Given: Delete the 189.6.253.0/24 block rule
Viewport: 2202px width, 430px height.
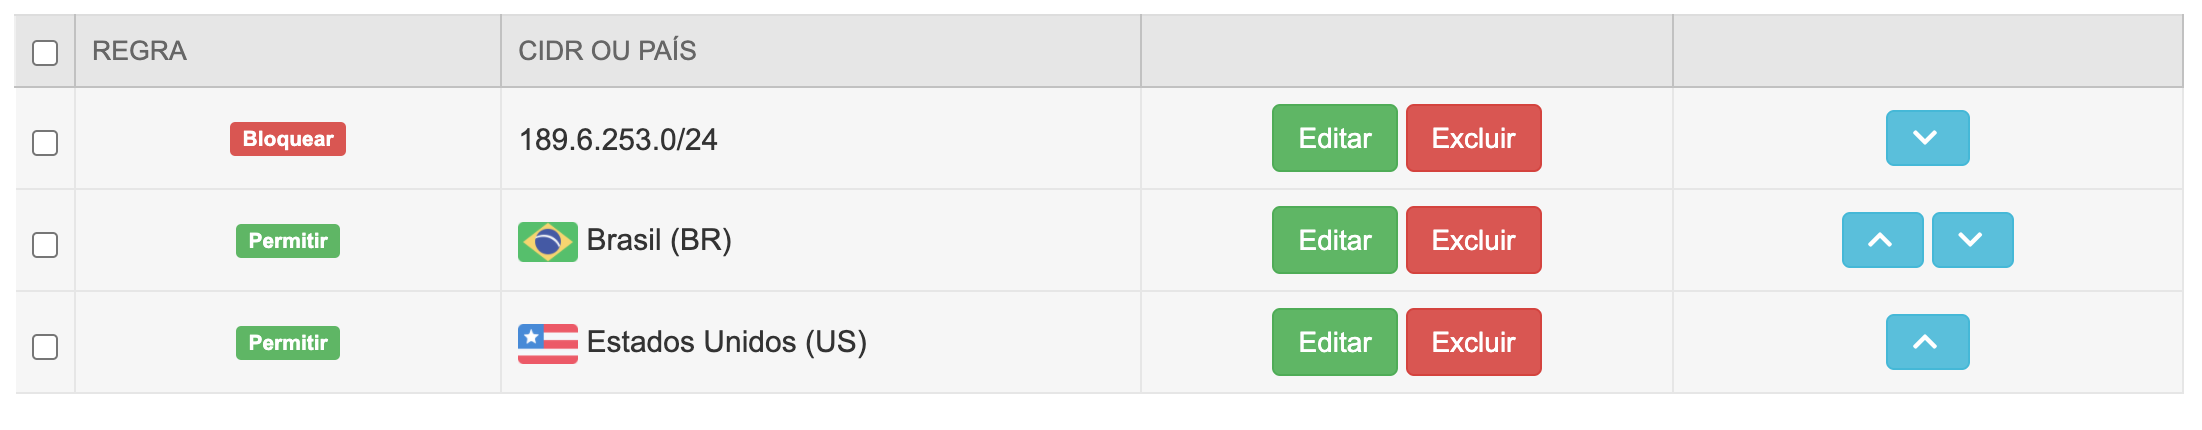Looking at the screenshot, I should [1473, 138].
